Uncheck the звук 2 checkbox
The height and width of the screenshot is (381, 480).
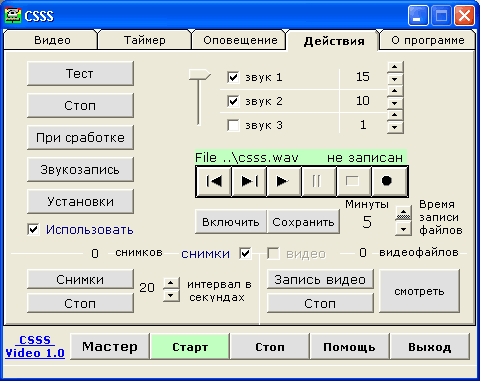pyautogui.click(x=233, y=101)
